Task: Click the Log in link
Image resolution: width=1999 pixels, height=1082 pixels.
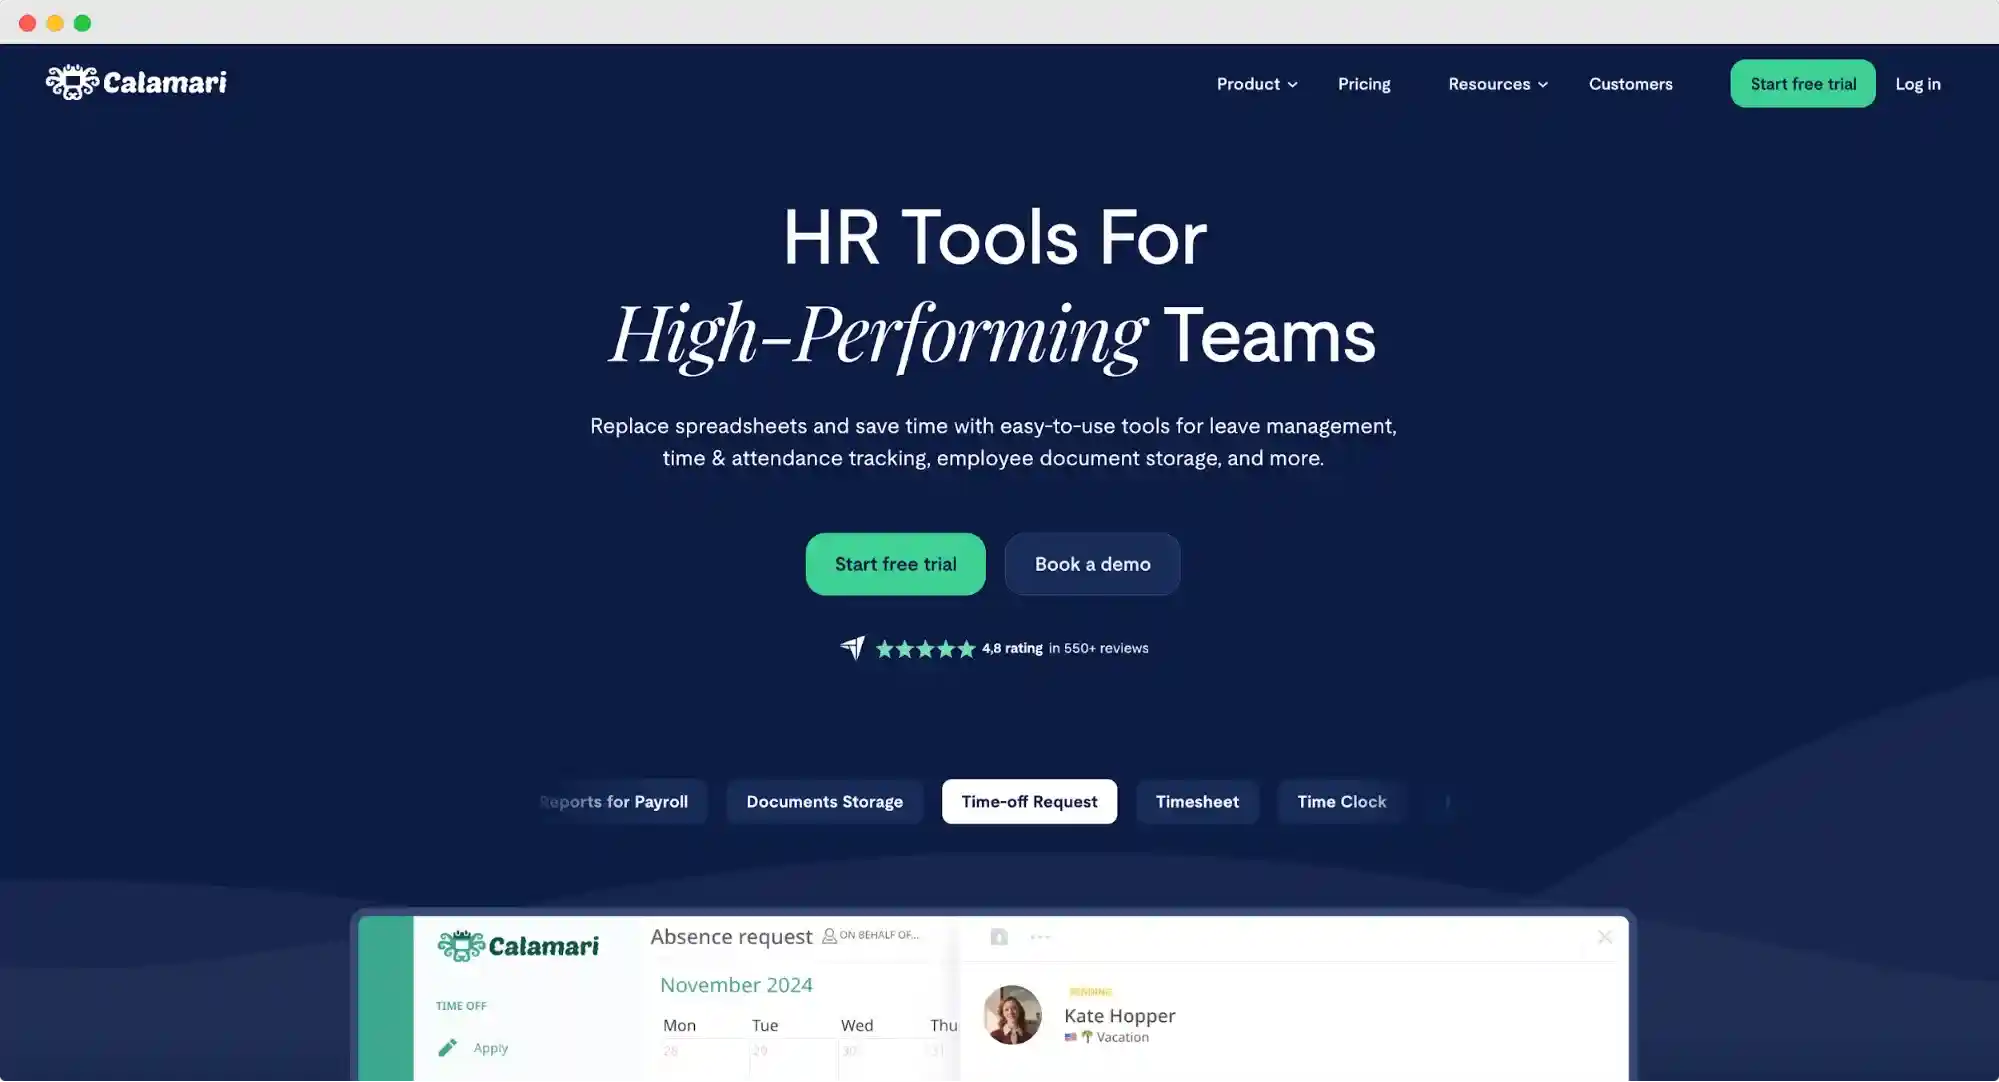Action: click(x=1918, y=84)
